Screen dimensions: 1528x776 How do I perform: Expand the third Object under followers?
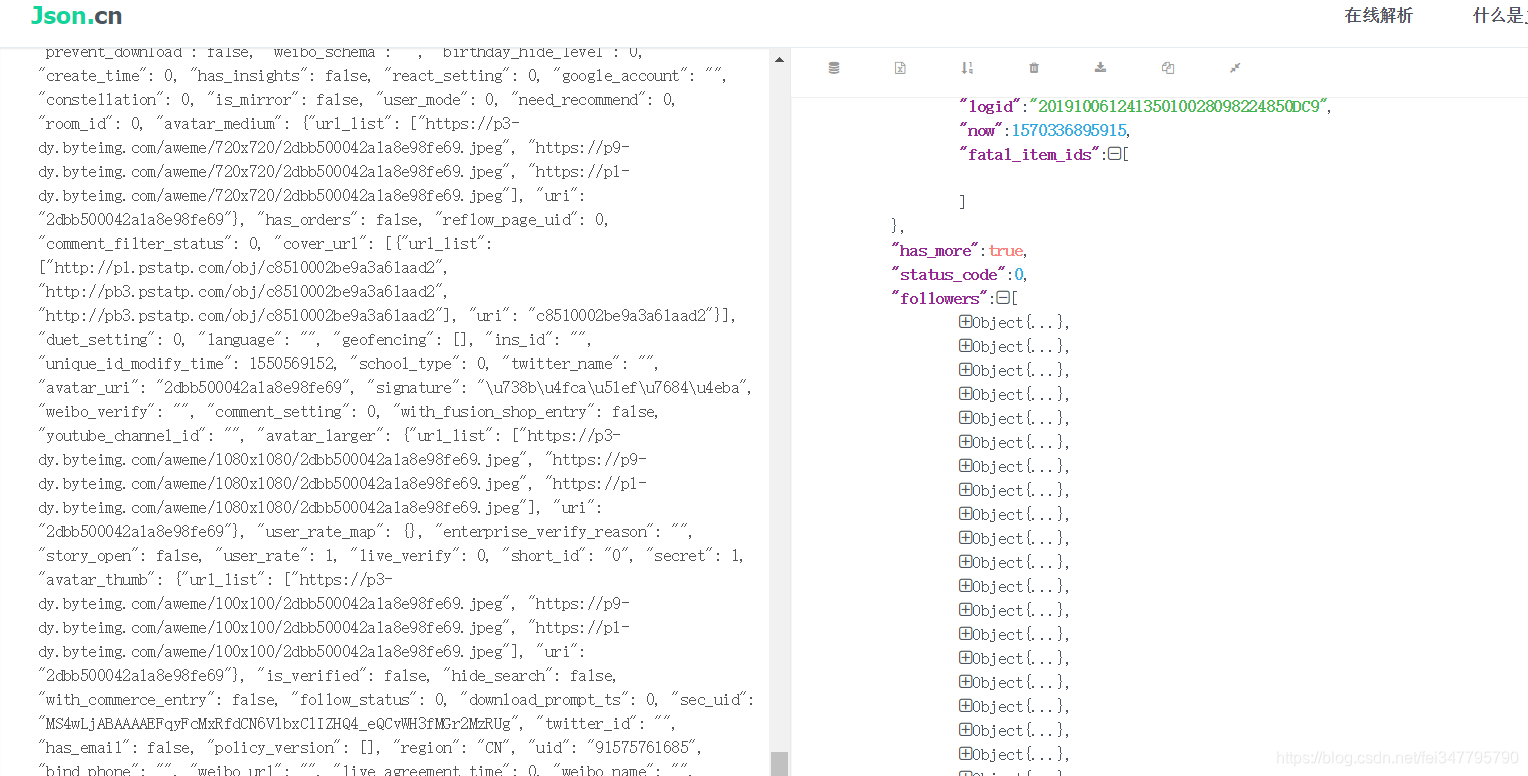tap(965, 370)
